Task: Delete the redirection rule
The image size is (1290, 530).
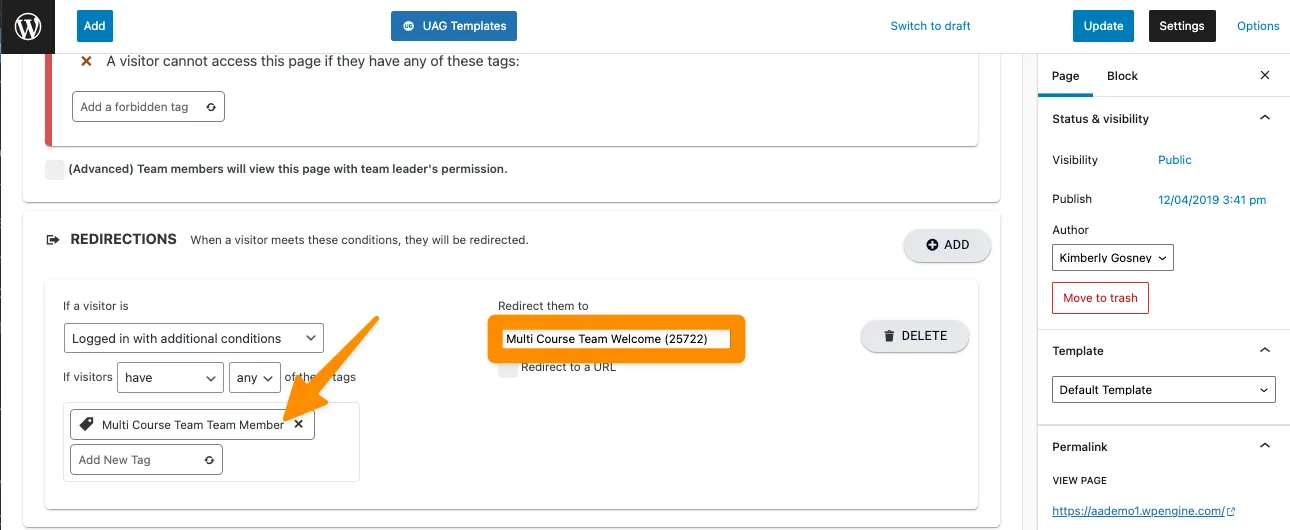Action: pos(914,336)
